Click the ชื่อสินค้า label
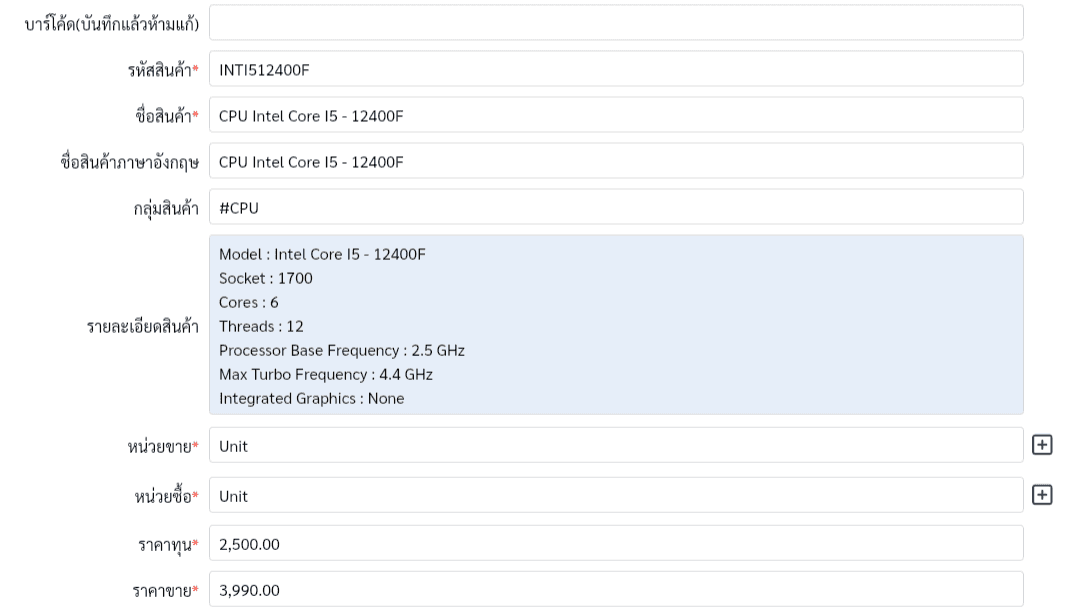 (167, 116)
